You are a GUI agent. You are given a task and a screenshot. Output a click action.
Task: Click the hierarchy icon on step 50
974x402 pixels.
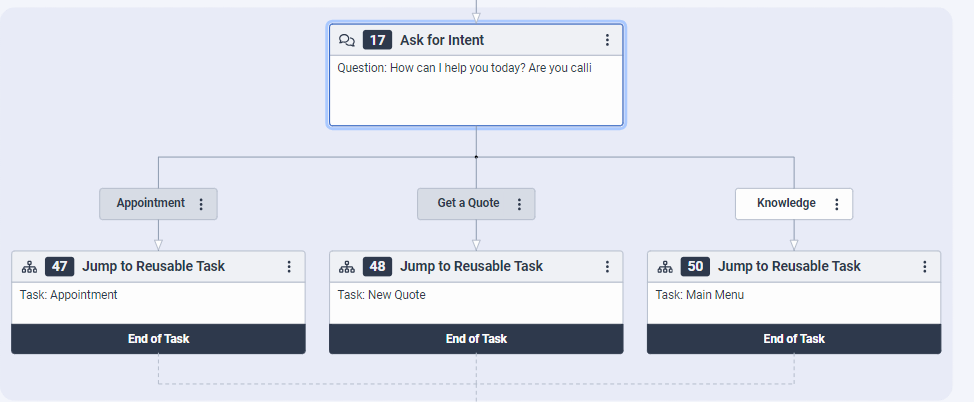665,267
